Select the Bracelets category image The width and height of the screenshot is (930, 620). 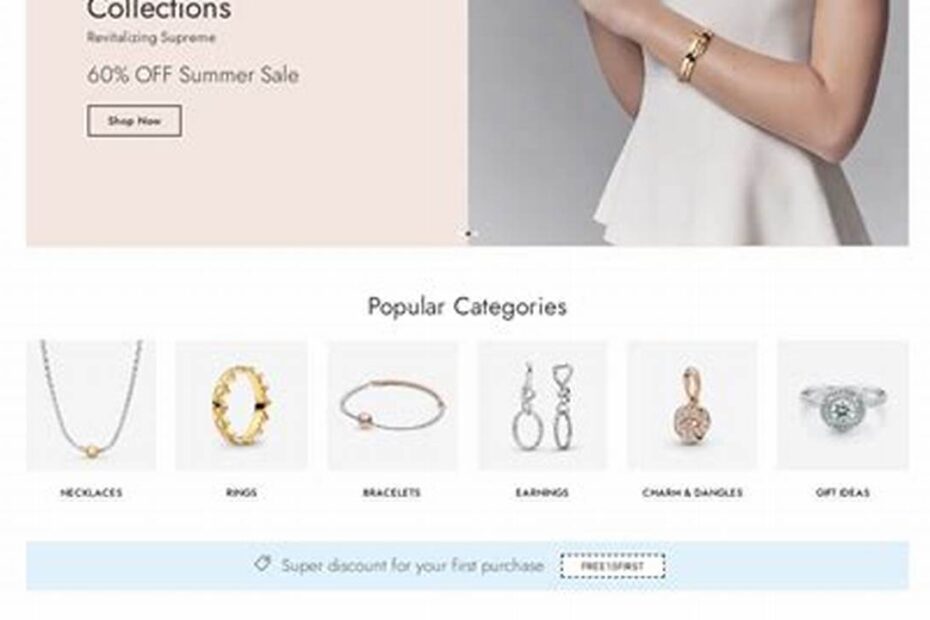(392, 405)
